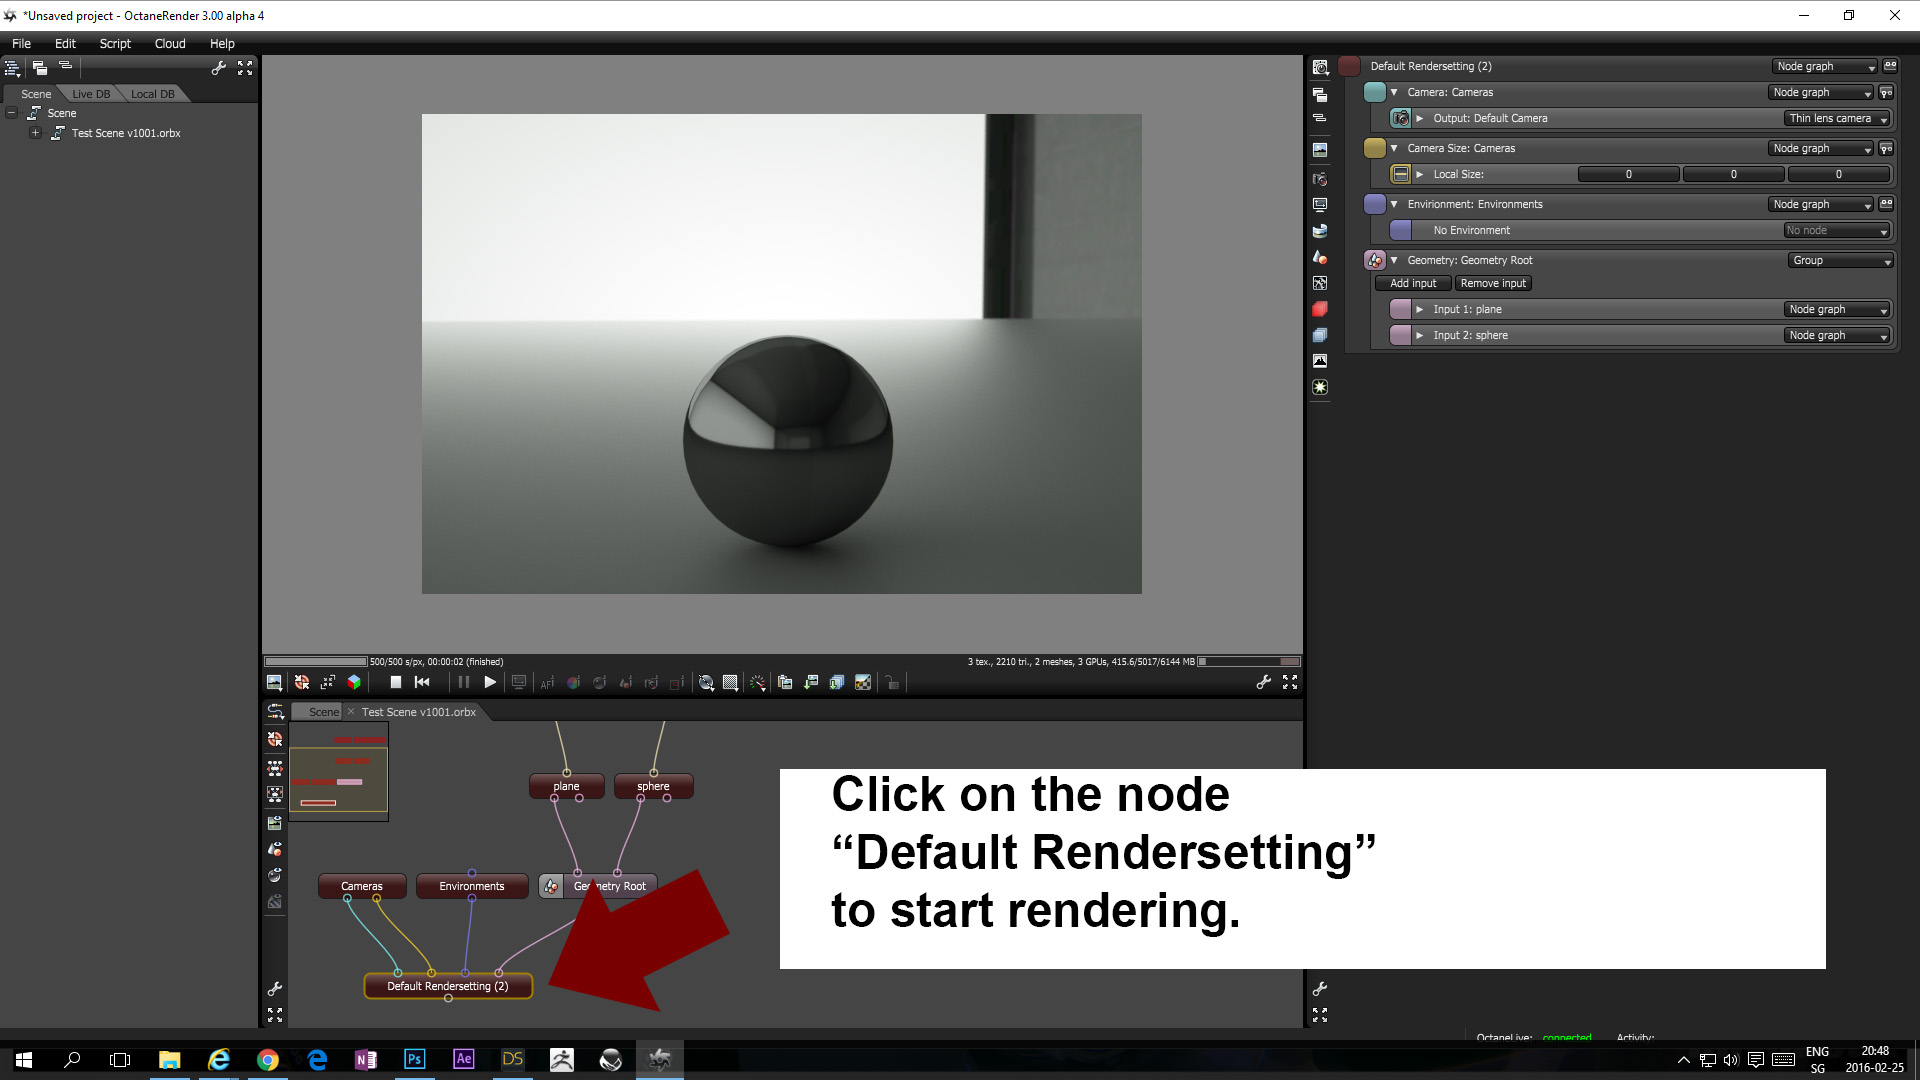Viewport: 1920px width, 1080px height.
Task: Click the pause render icon
Action: [x=463, y=682]
